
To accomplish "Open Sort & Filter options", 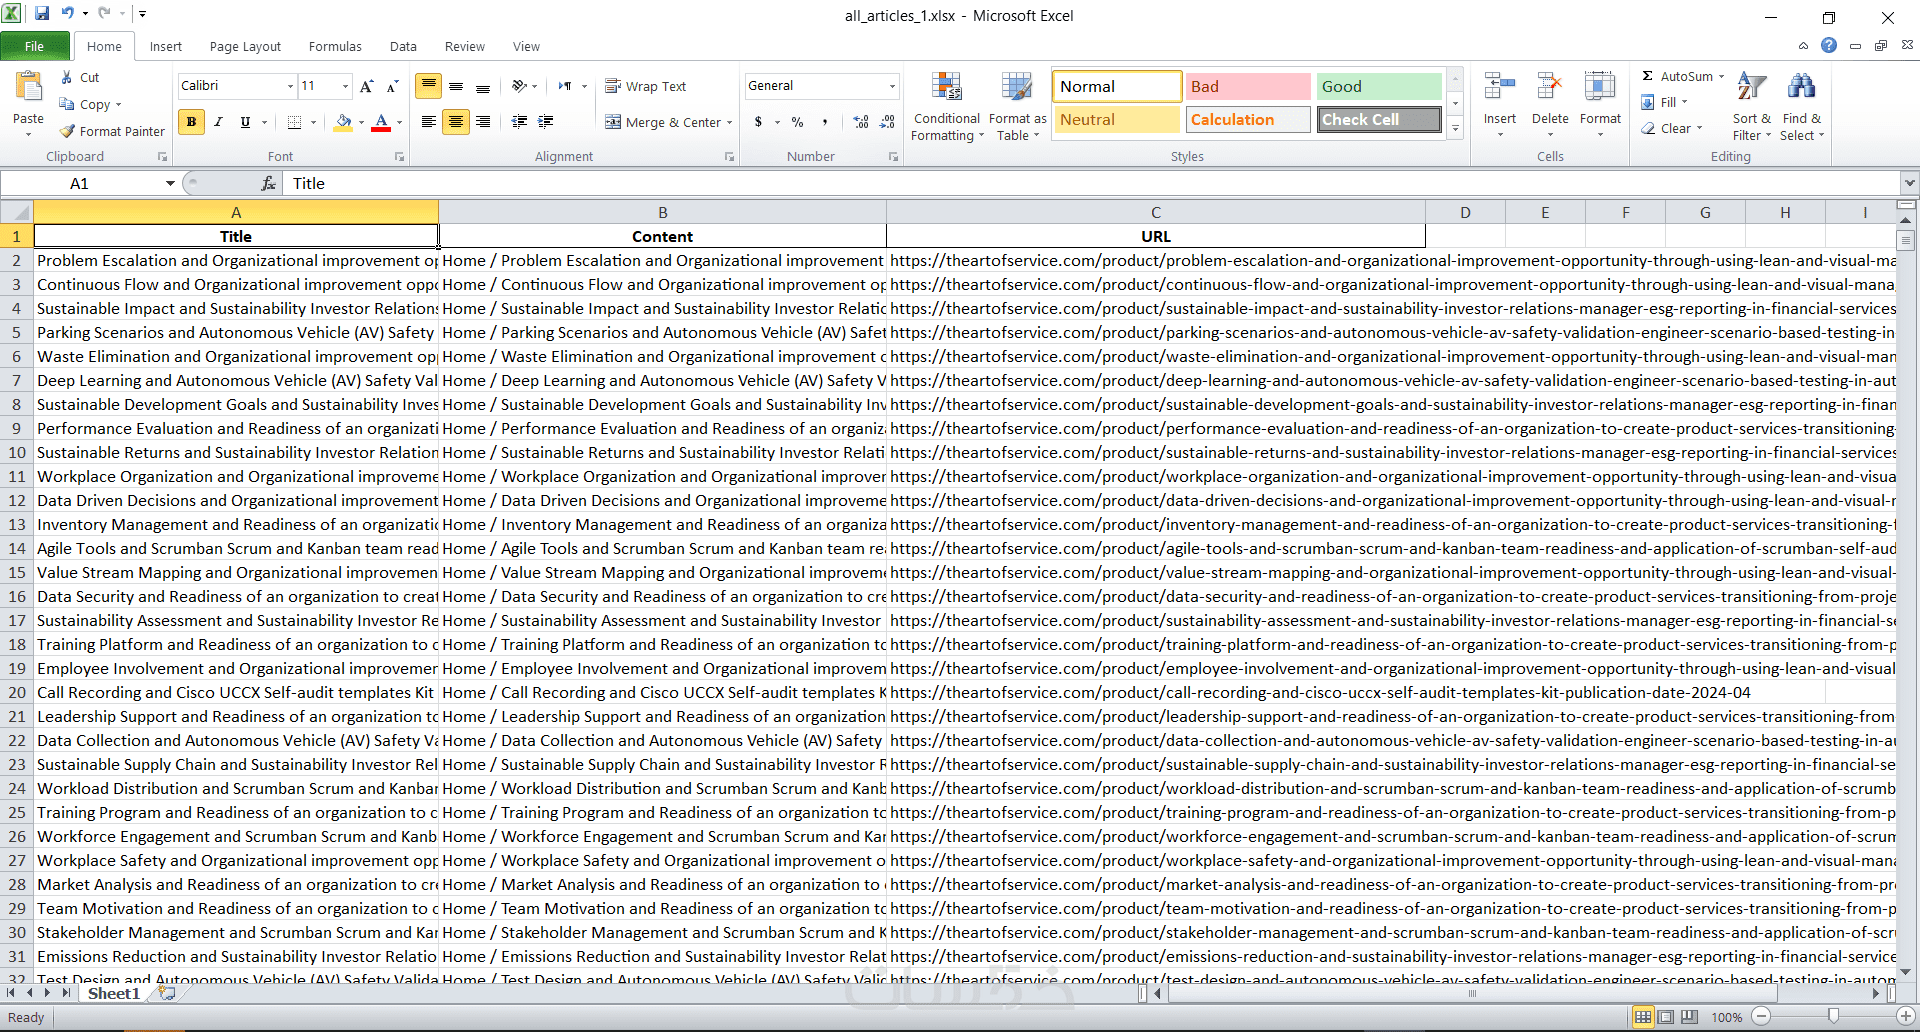I will [x=1751, y=106].
